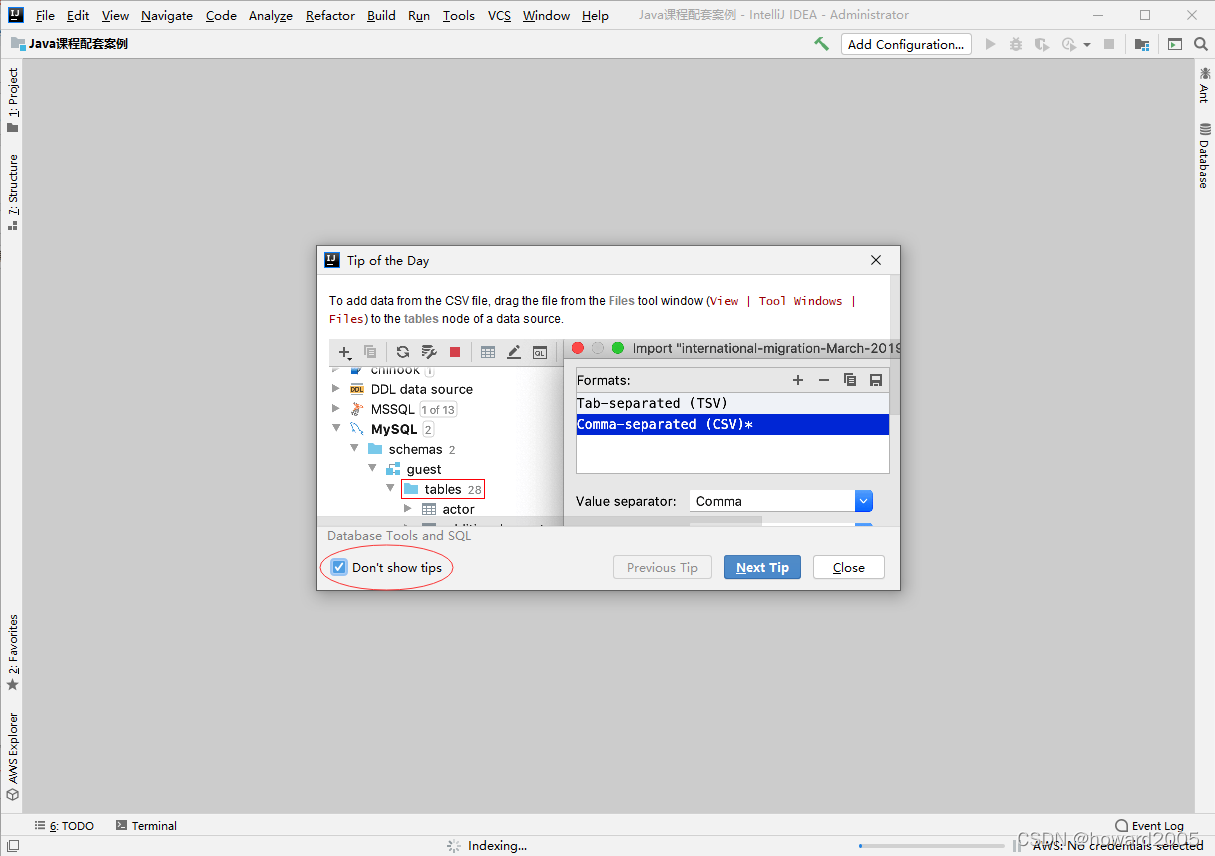Open the Analyze menu
1215x856 pixels.
271,15
